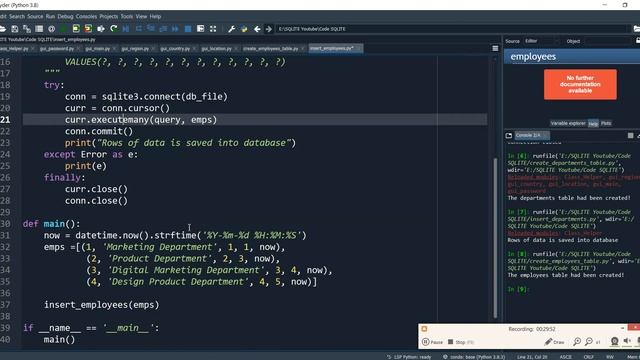Open the Consoles menu
640x360 pixels.
coord(86,16)
